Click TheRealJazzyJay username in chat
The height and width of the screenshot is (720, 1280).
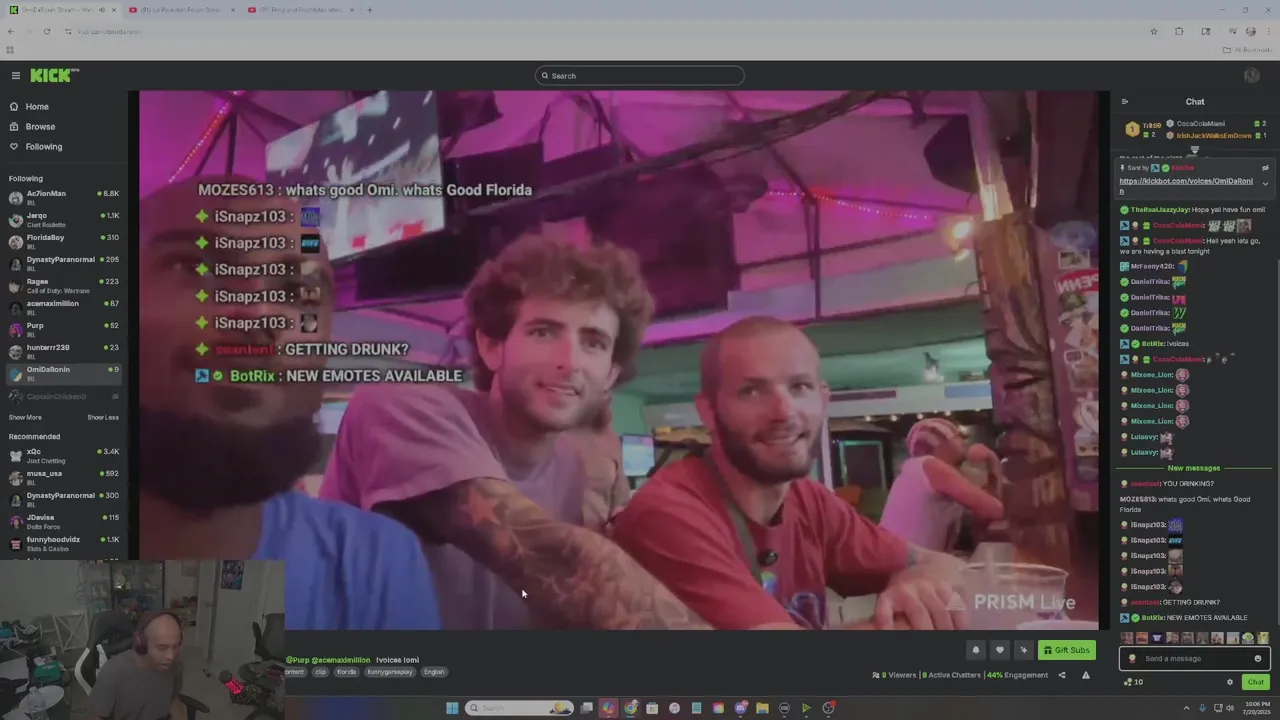coord(1160,210)
